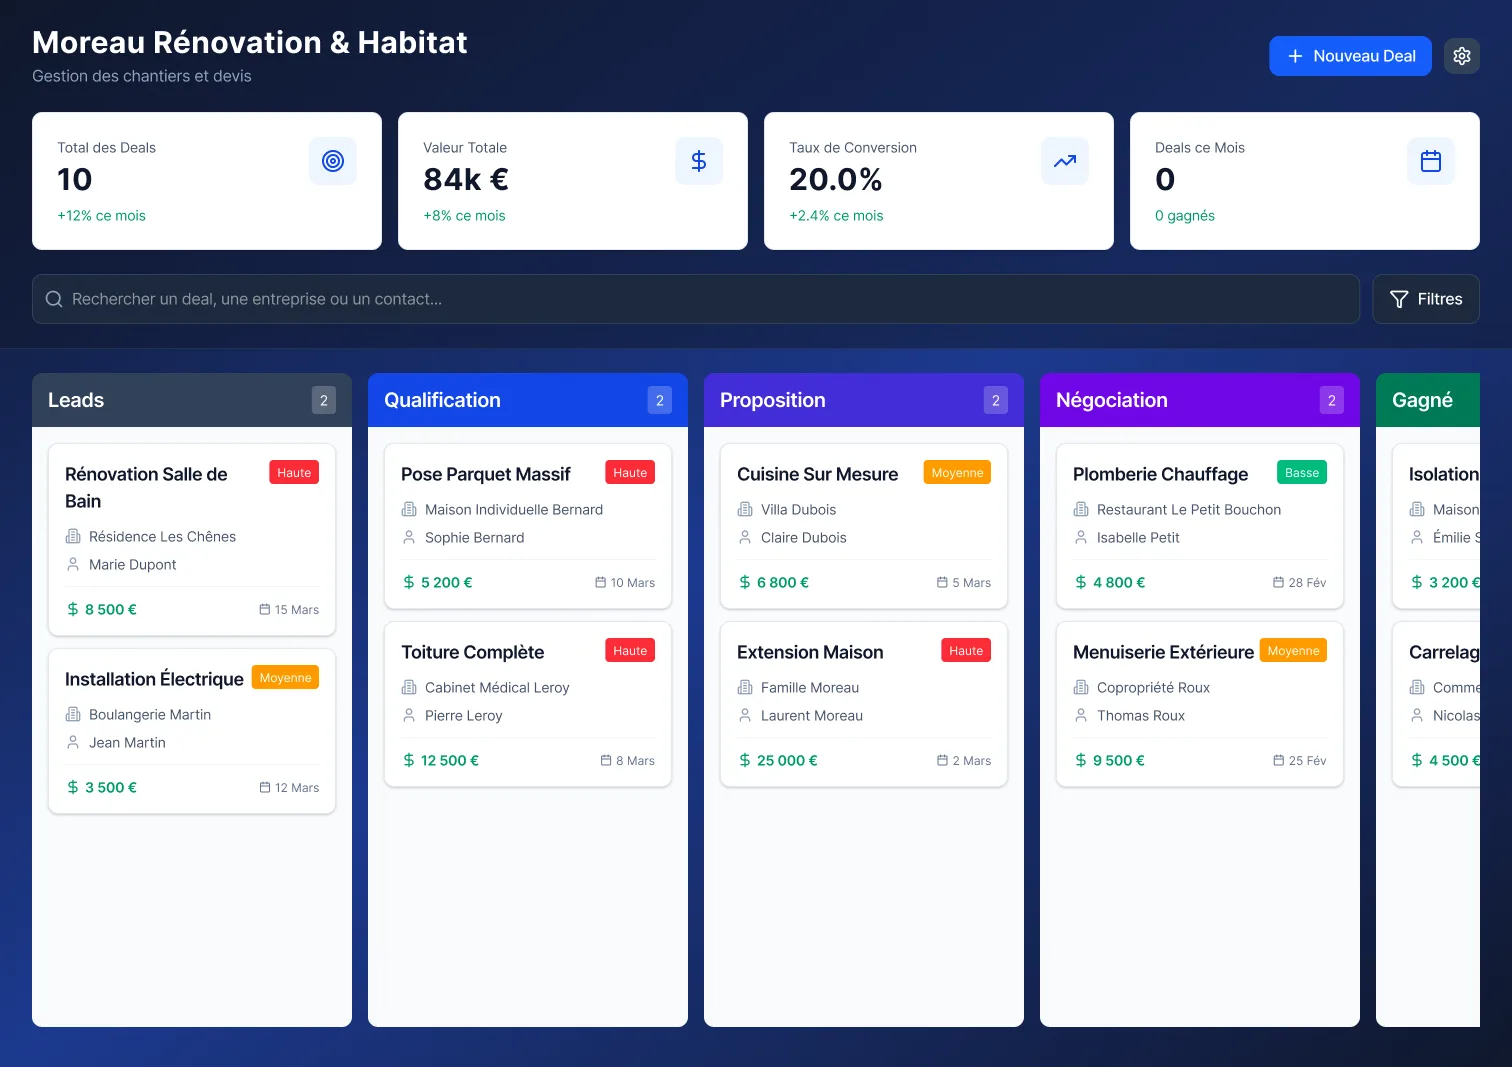Click the person icon beside Pierre Leroy
This screenshot has width=1512, height=1067.
tap(409, 715)
